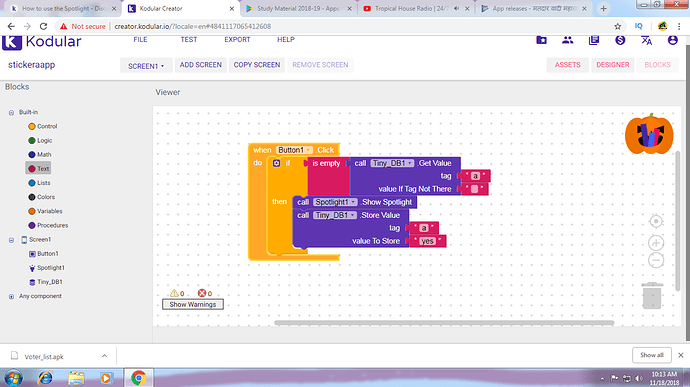
Task: Open the translate language icon
Action: (x=646, y=40)
